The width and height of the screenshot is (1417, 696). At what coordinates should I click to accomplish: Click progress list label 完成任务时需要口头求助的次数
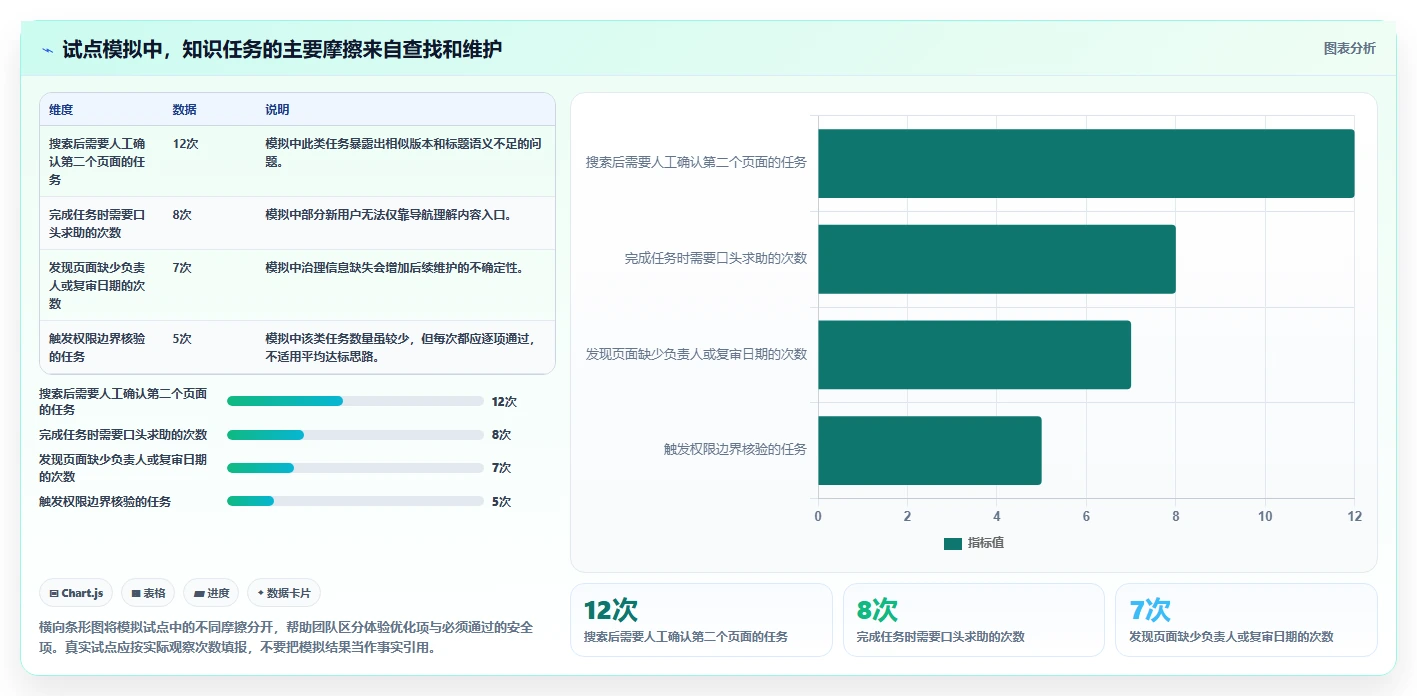123,435
